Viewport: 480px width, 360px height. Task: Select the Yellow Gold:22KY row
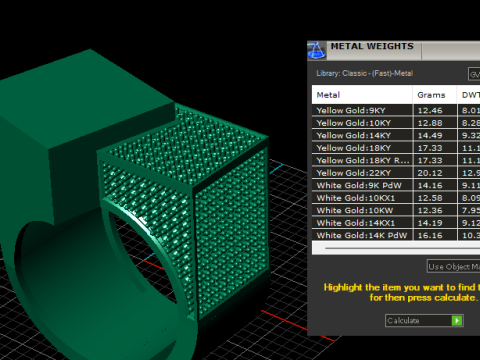396,173
